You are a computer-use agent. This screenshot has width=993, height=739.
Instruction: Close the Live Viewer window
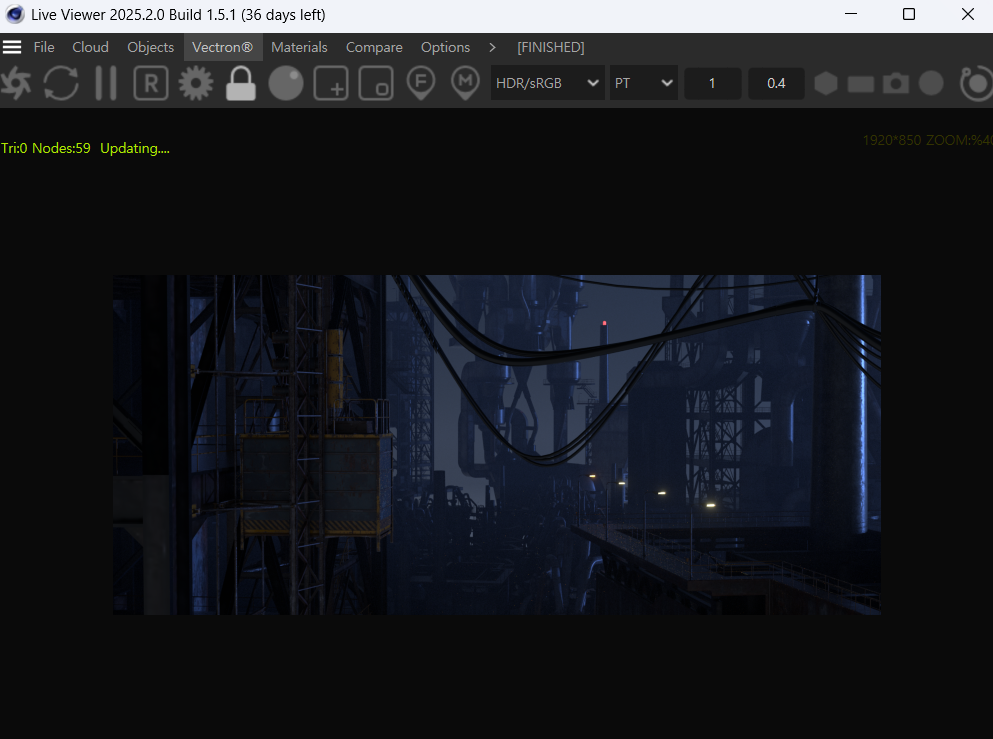[967, 14]
